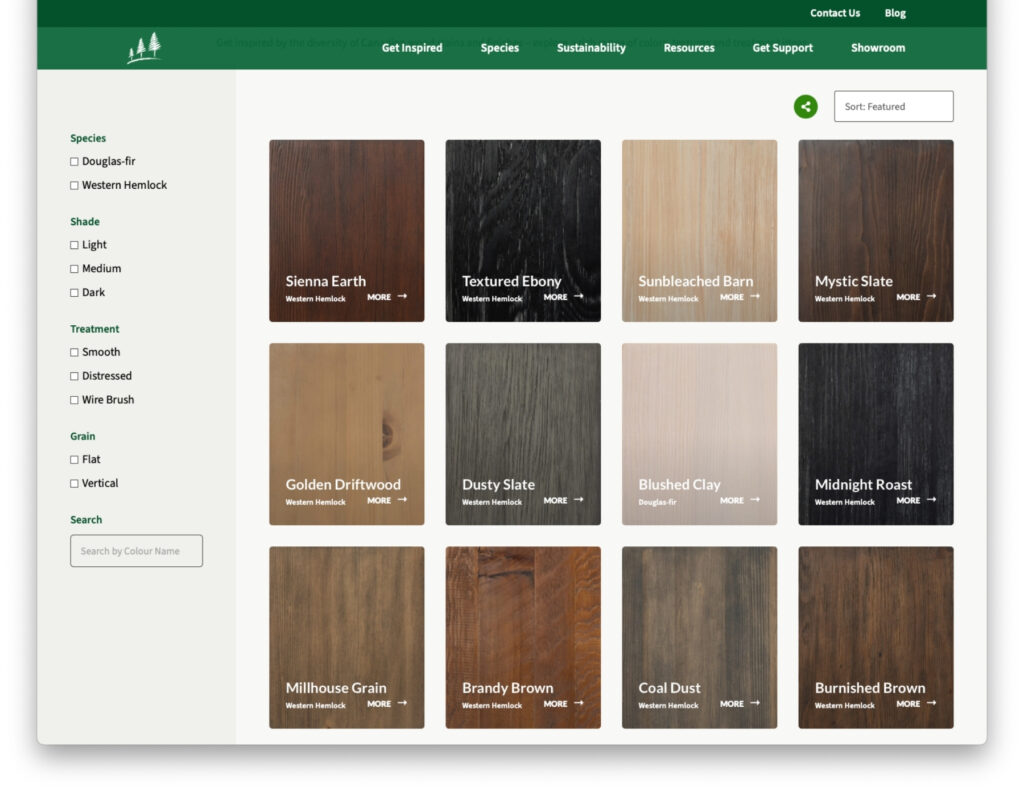Go to the Showroom menu item
This screenshot has width=1024, height=796.
tap(877, 48)
